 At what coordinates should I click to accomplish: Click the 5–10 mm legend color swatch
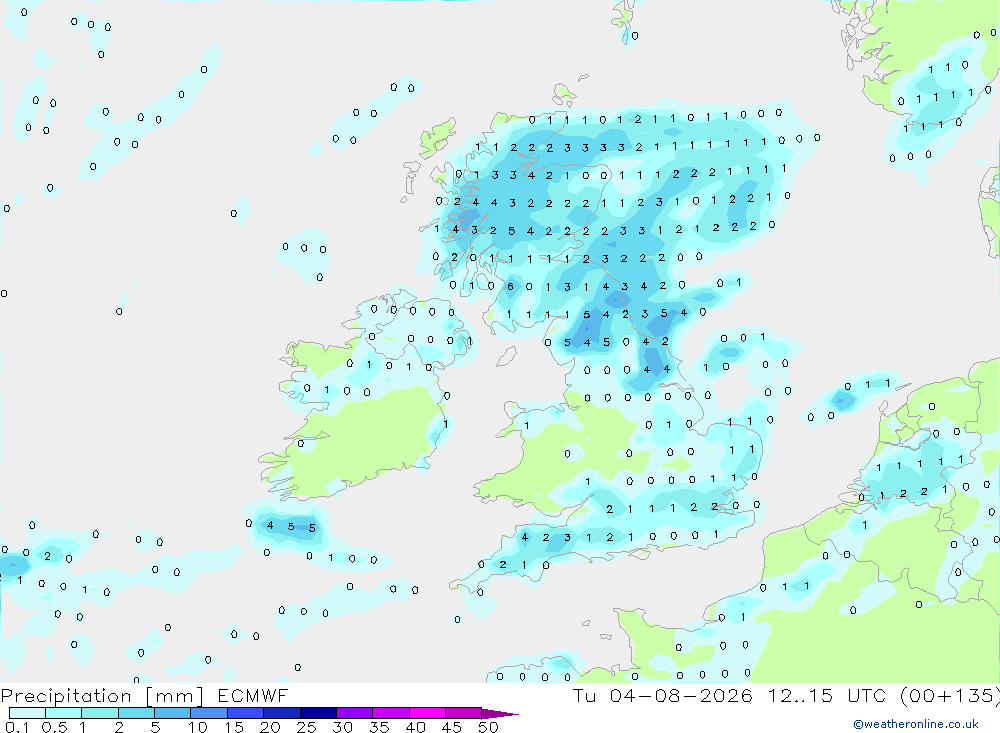pos(172,713)
